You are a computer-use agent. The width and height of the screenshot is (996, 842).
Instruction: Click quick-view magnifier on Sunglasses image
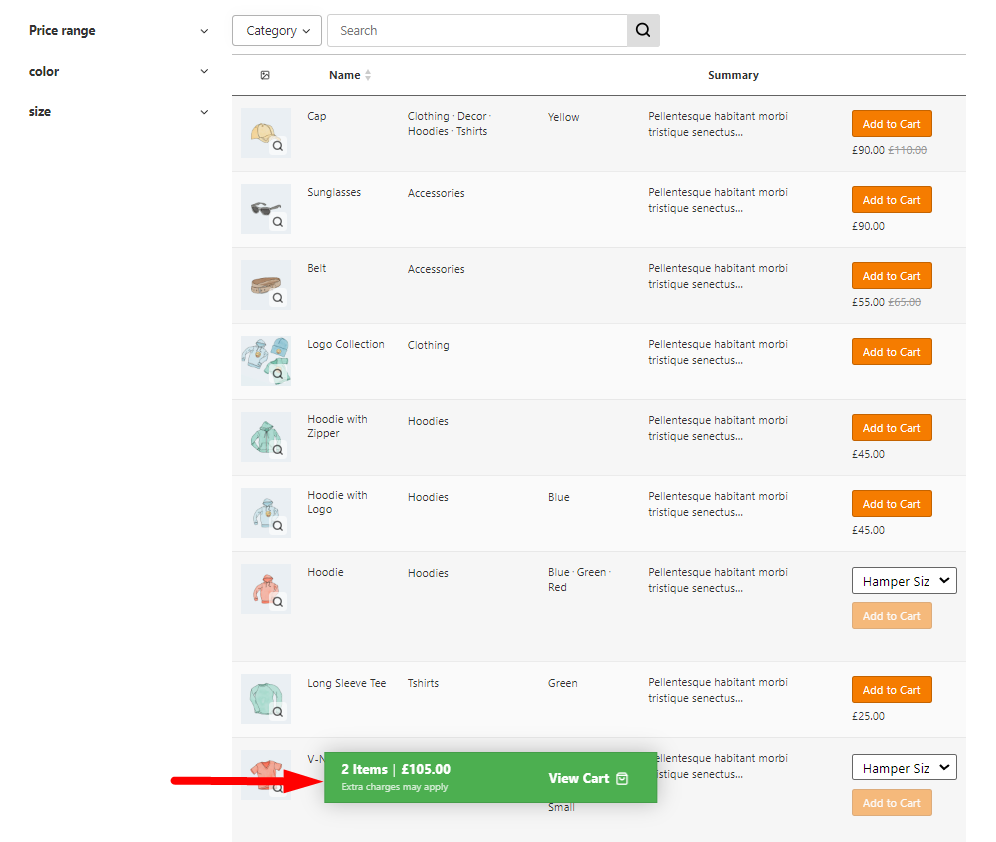[278, 222]
